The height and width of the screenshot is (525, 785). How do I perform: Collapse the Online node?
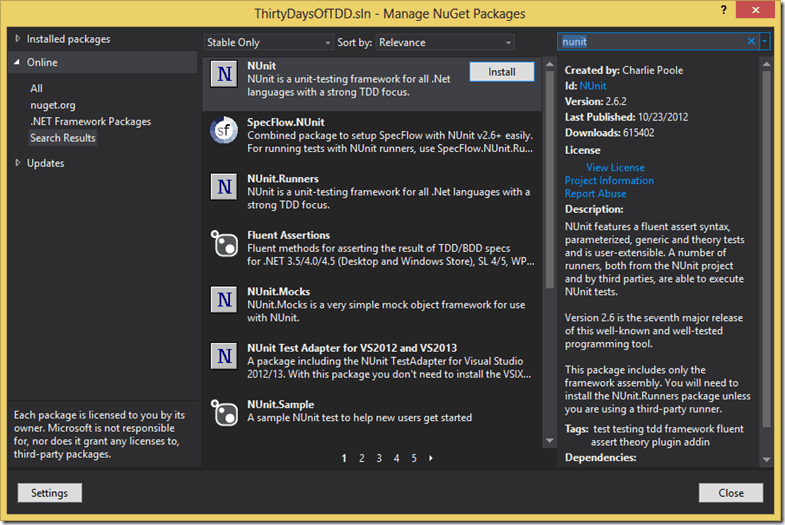tap(17, 62)
